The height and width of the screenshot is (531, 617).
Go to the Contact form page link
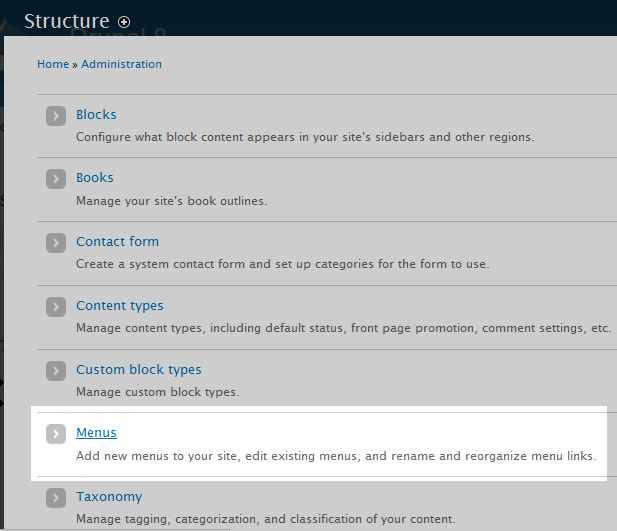(x=117, y=242)
